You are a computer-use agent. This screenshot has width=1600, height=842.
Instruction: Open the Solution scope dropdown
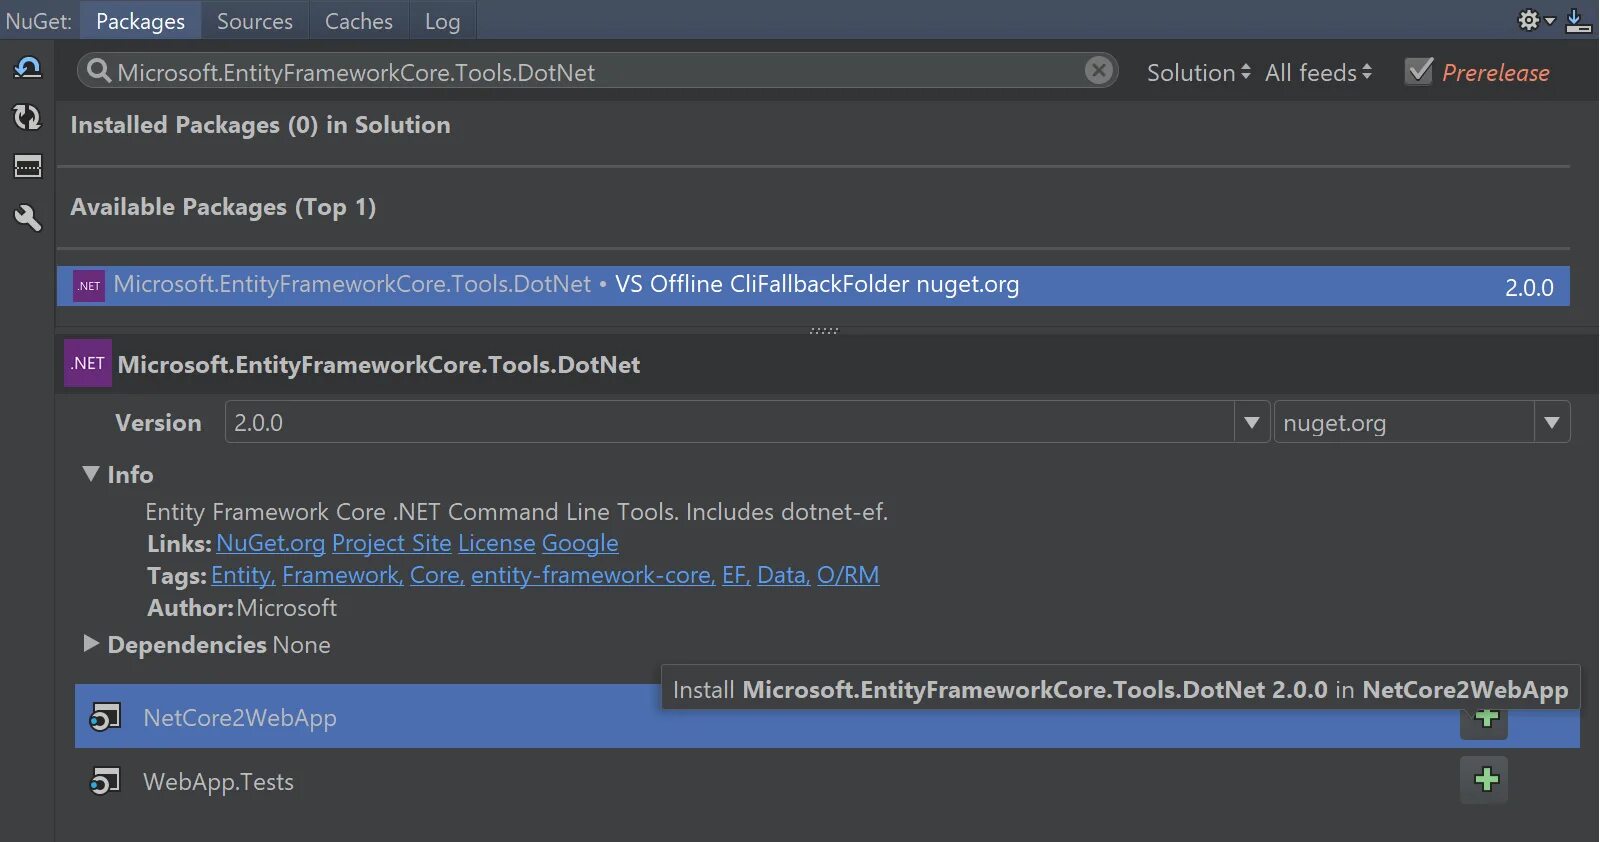(1198, 73)
